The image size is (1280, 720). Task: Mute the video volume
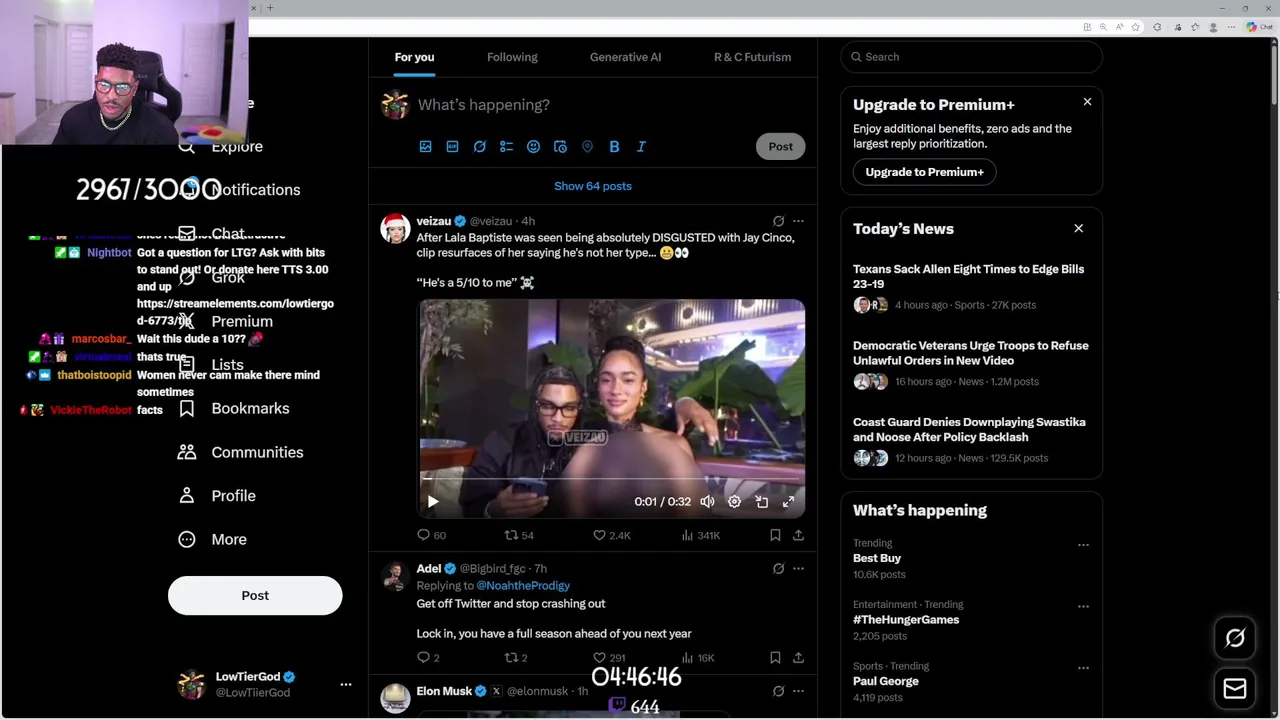pyautogui.click(x=707, y=502)
